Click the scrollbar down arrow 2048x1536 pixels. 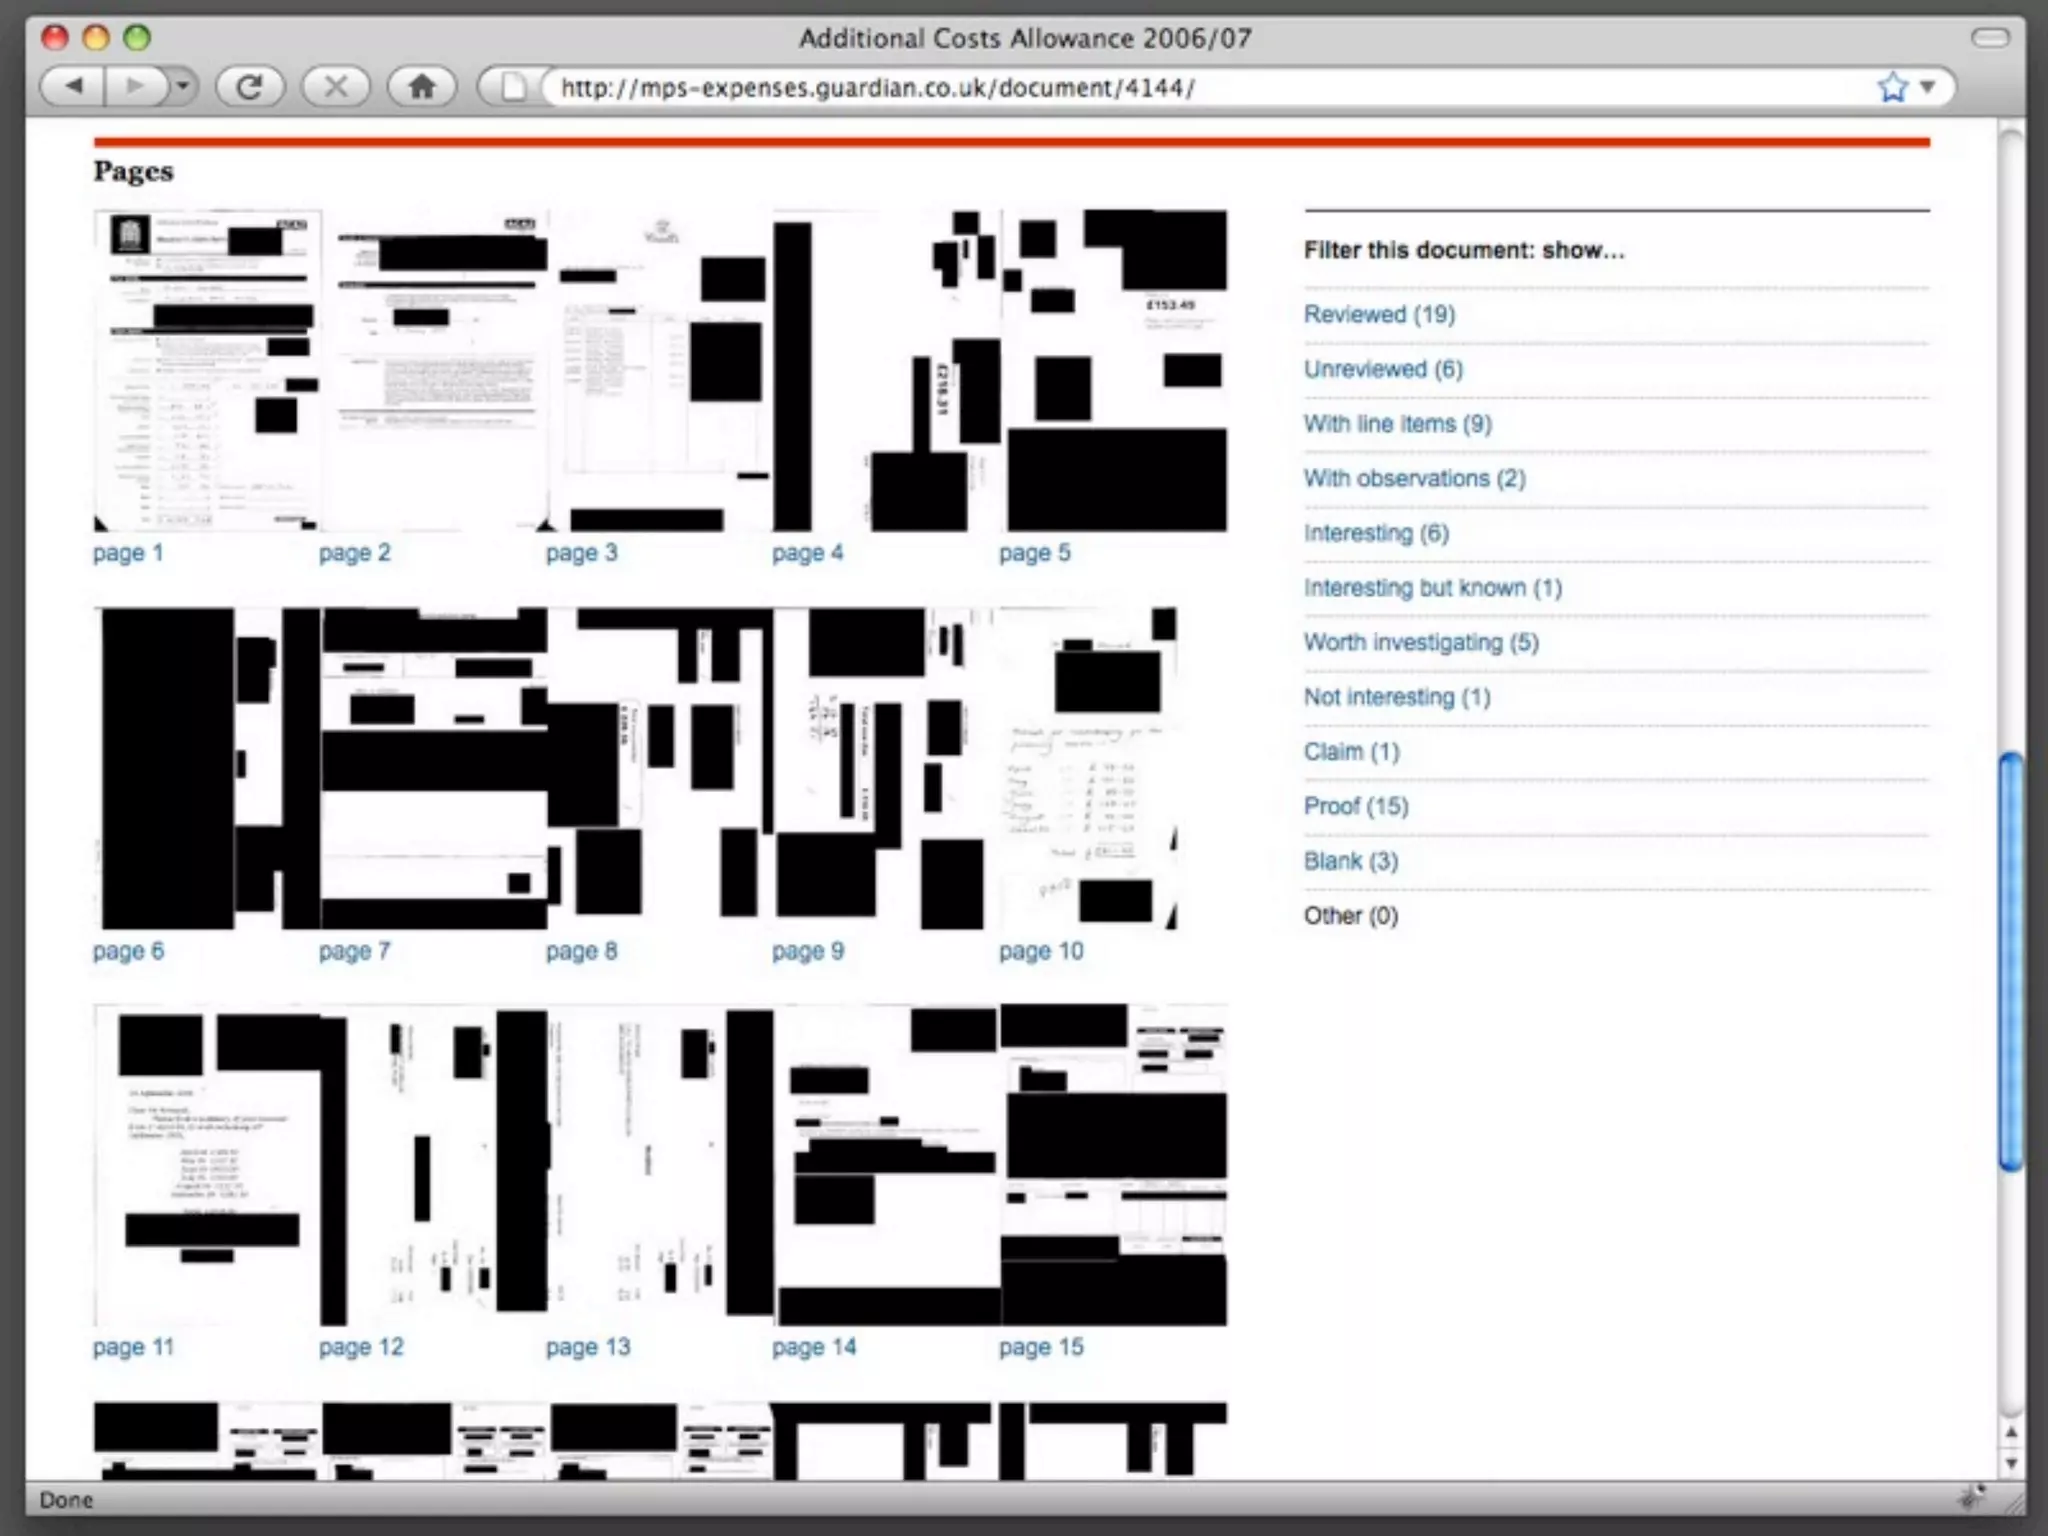[2011, 1464]
